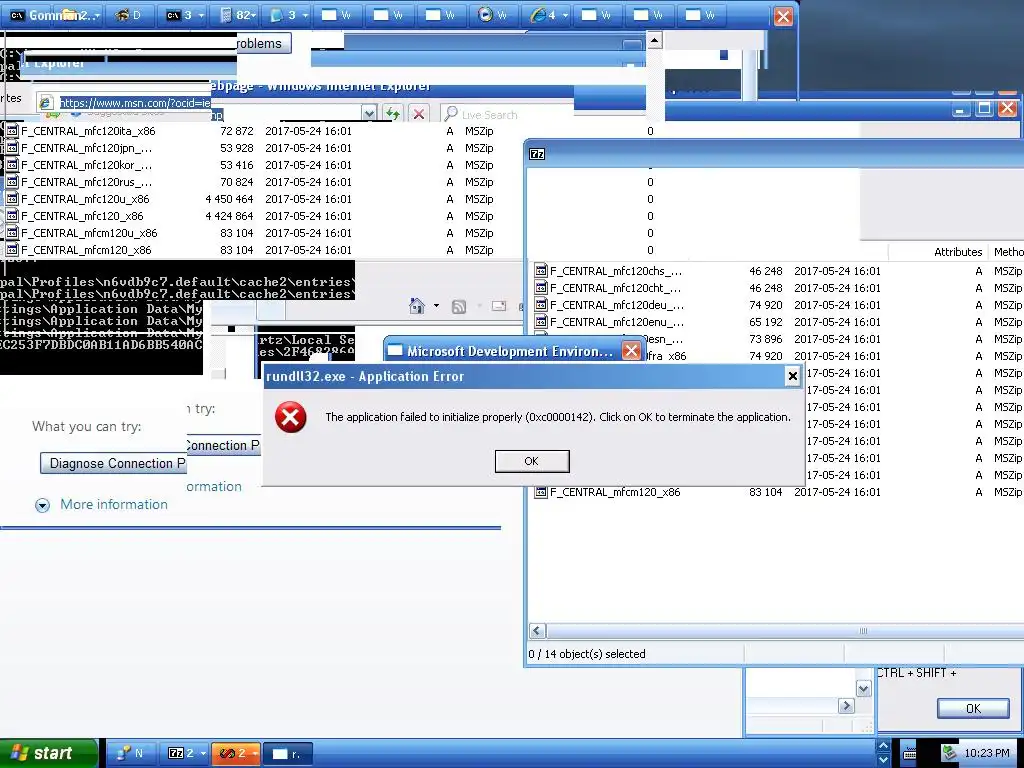Click the tray icon left of the clock

950,754
